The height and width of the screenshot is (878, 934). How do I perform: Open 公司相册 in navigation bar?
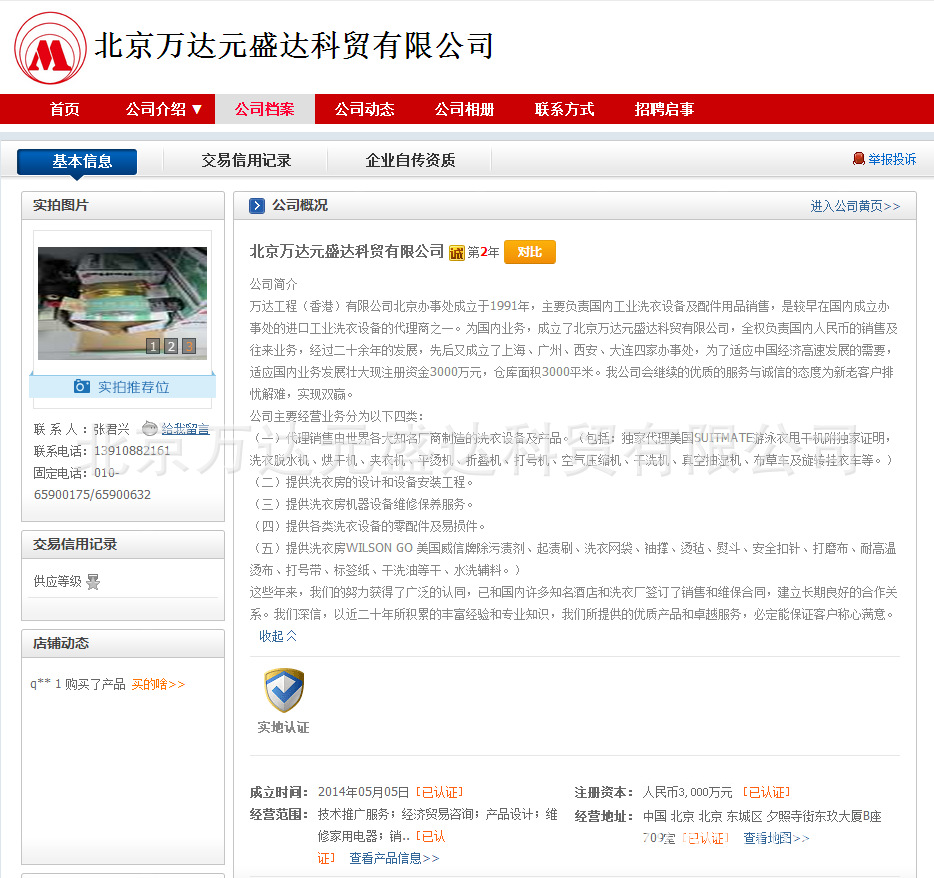click(465, 110)
